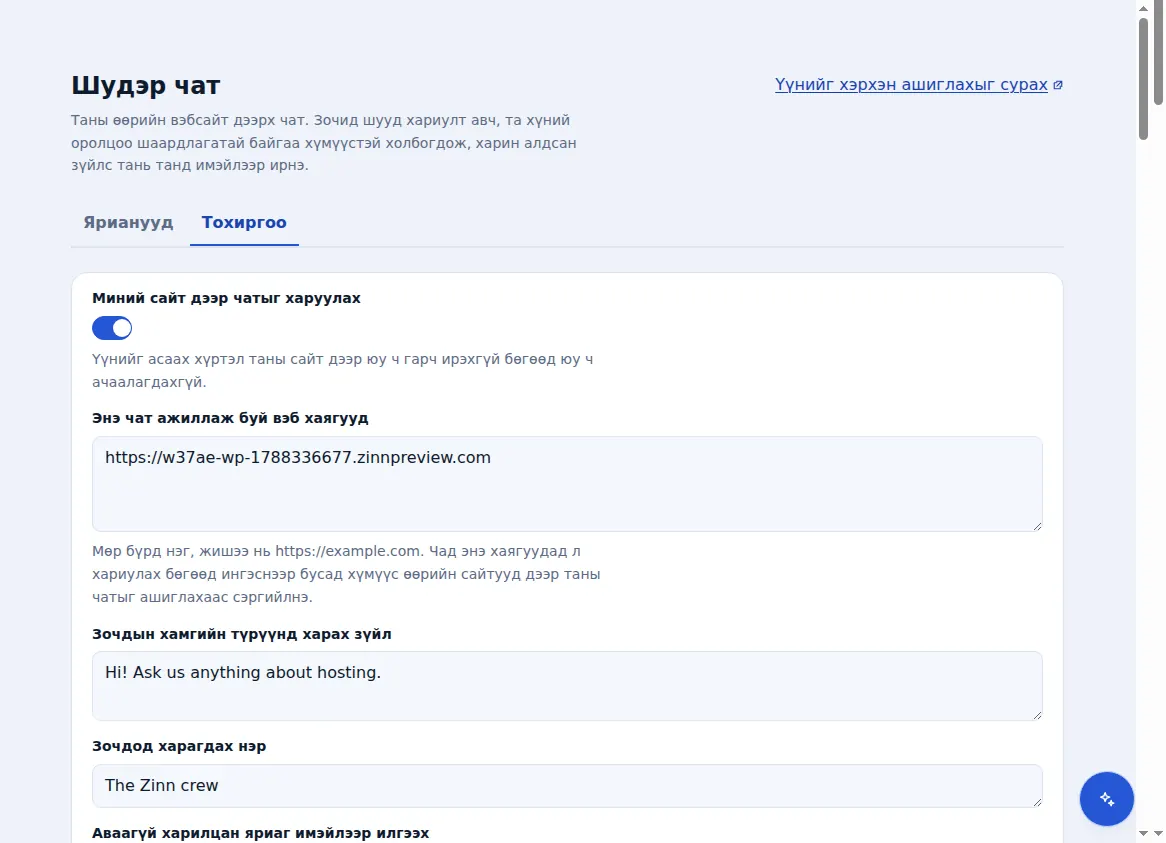Click the label "Зочдод харагдах нэр"

tap(179, 746)
